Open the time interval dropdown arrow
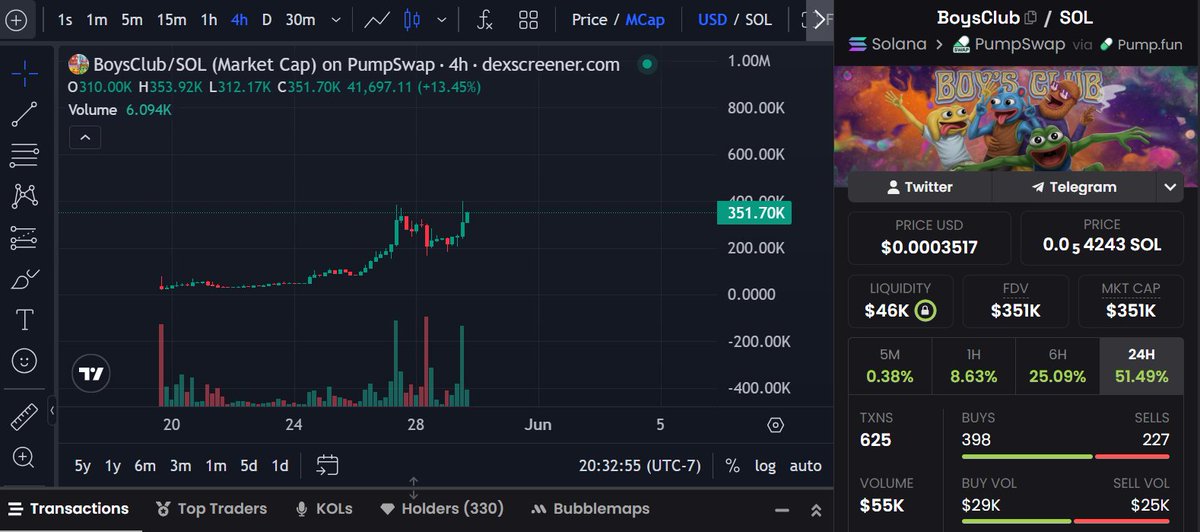This screenshot has height=532, width=1200. click(x=337, y=19)
